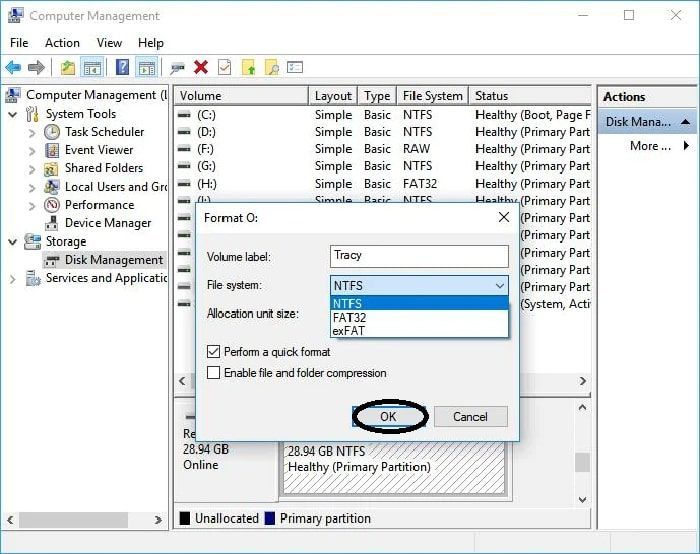Screen dimensions: 700x554
Task: Click the Volume label input field
Action: pyautogui.click(x=419, y=256)
